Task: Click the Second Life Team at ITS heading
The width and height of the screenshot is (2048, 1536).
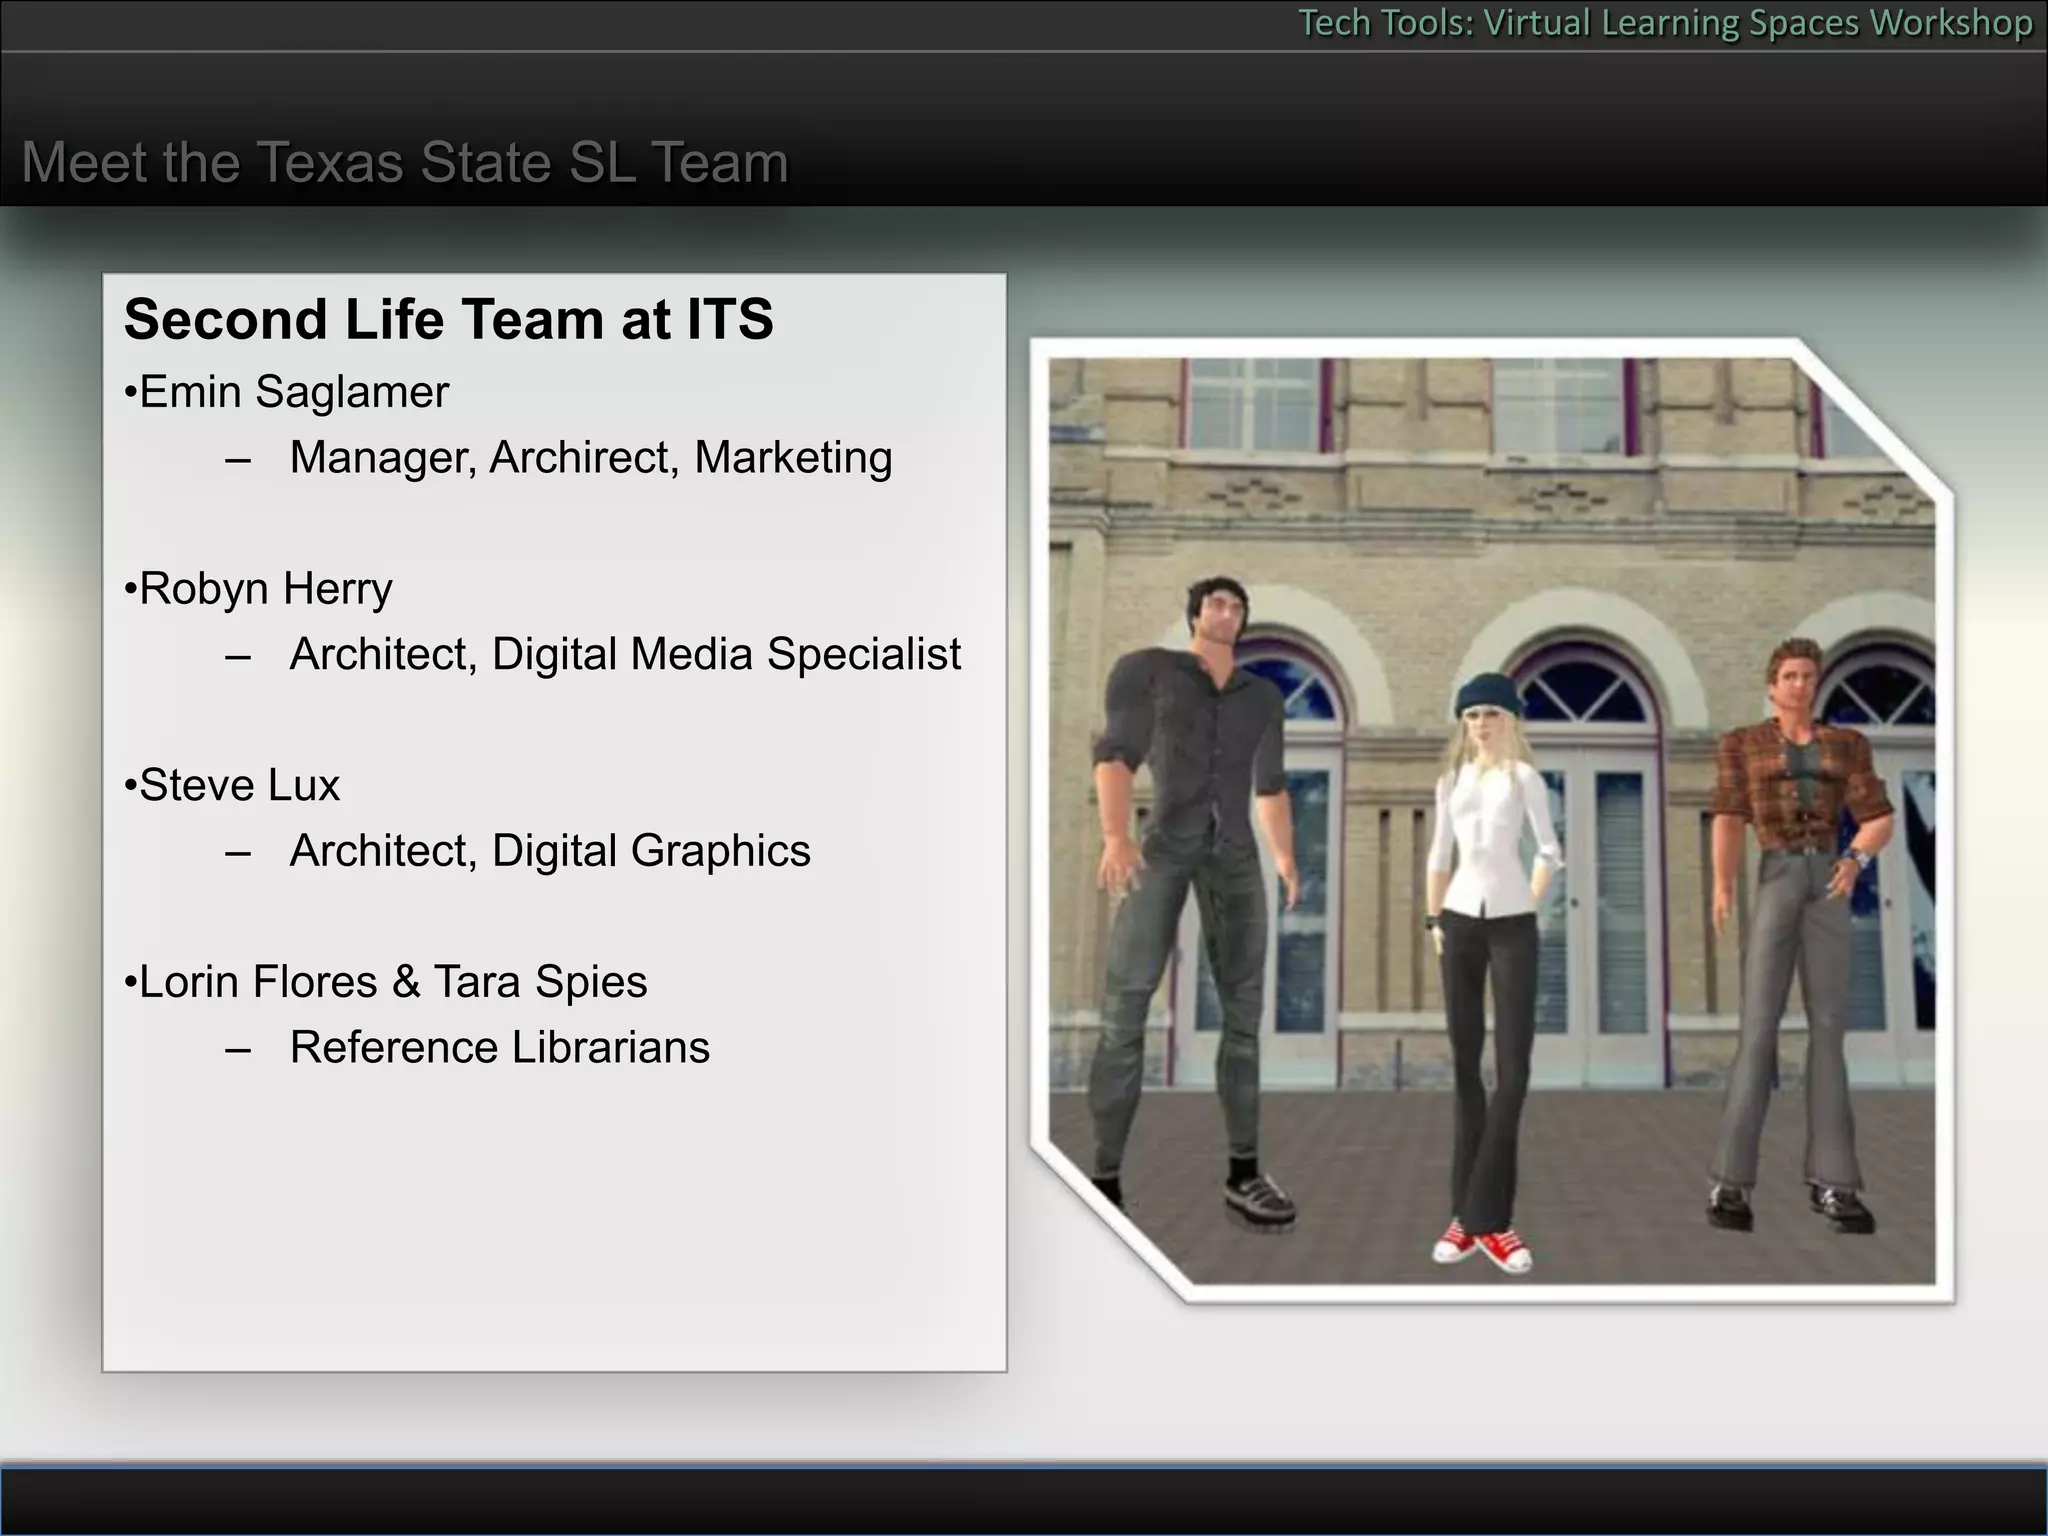Action: pos(448,319)
